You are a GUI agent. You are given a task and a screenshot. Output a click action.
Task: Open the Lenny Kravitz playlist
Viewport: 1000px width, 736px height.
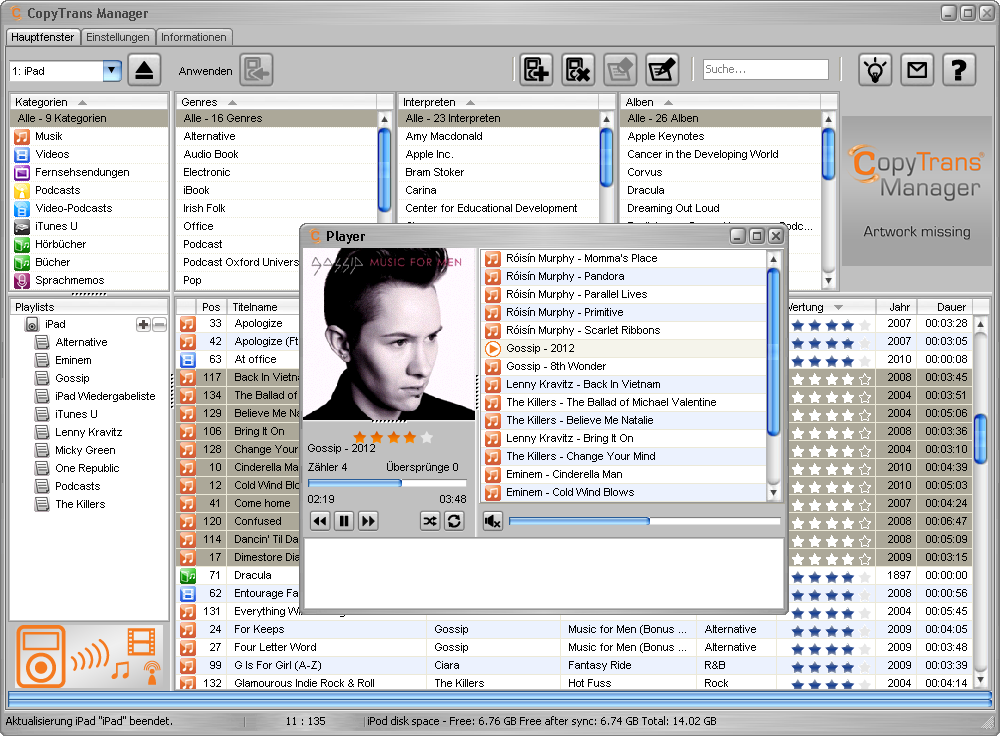coord(89,432)
